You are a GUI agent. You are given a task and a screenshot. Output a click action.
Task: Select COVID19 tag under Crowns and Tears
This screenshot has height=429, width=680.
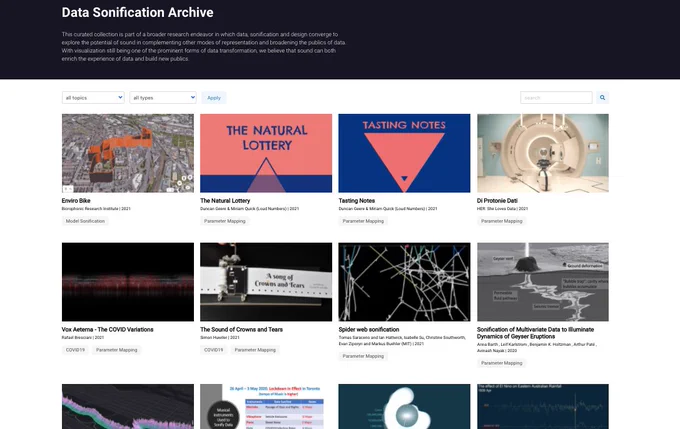(213, 350)
